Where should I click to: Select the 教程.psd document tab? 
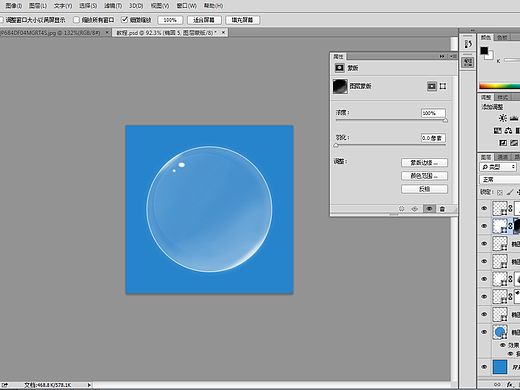(x=166, y=33)
